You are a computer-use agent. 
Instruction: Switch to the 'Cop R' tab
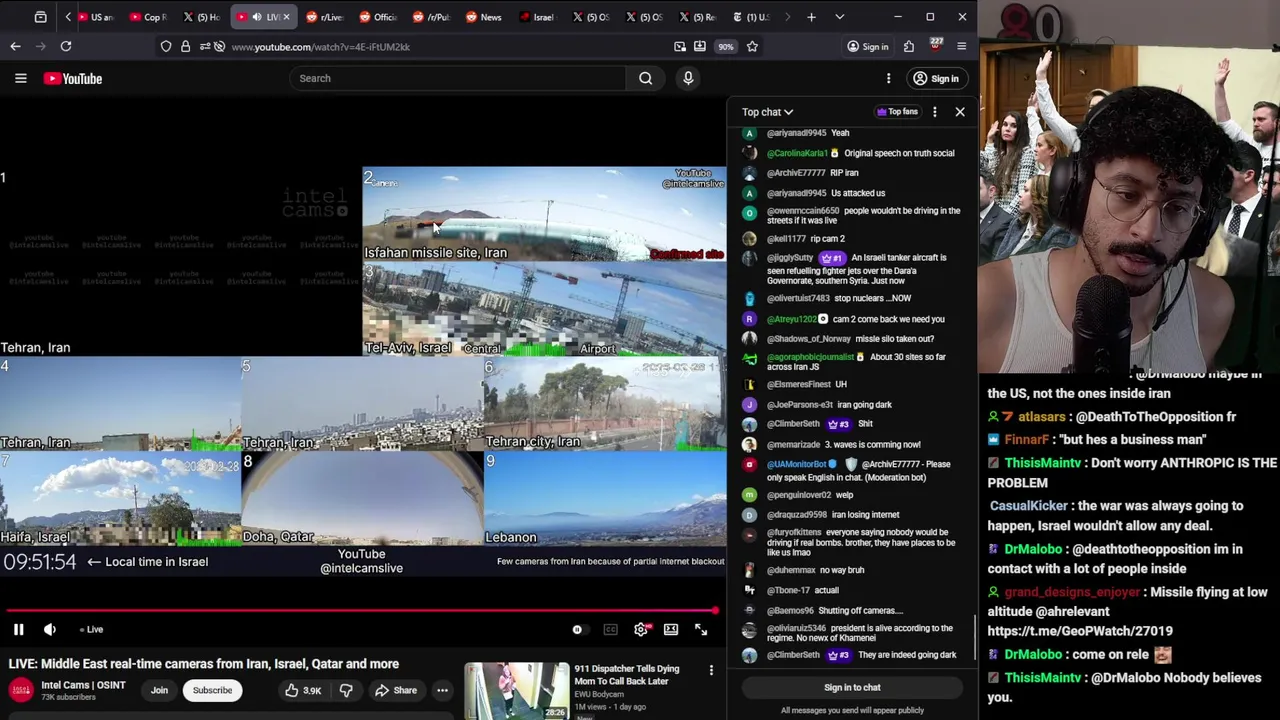(x=149, y=17)
